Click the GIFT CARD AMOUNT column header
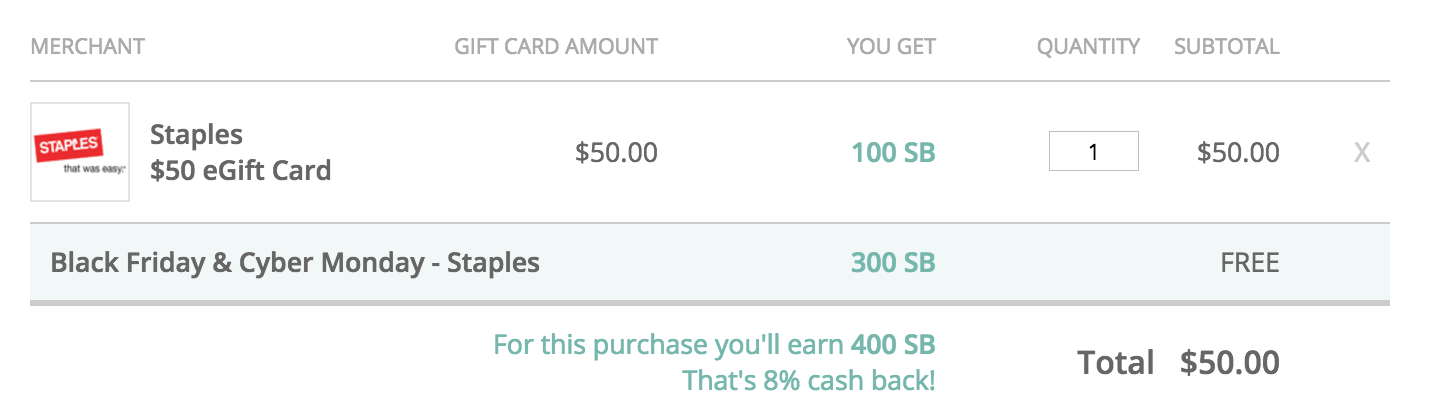Viewport: 1440px width, 414px height. [556, 46]
